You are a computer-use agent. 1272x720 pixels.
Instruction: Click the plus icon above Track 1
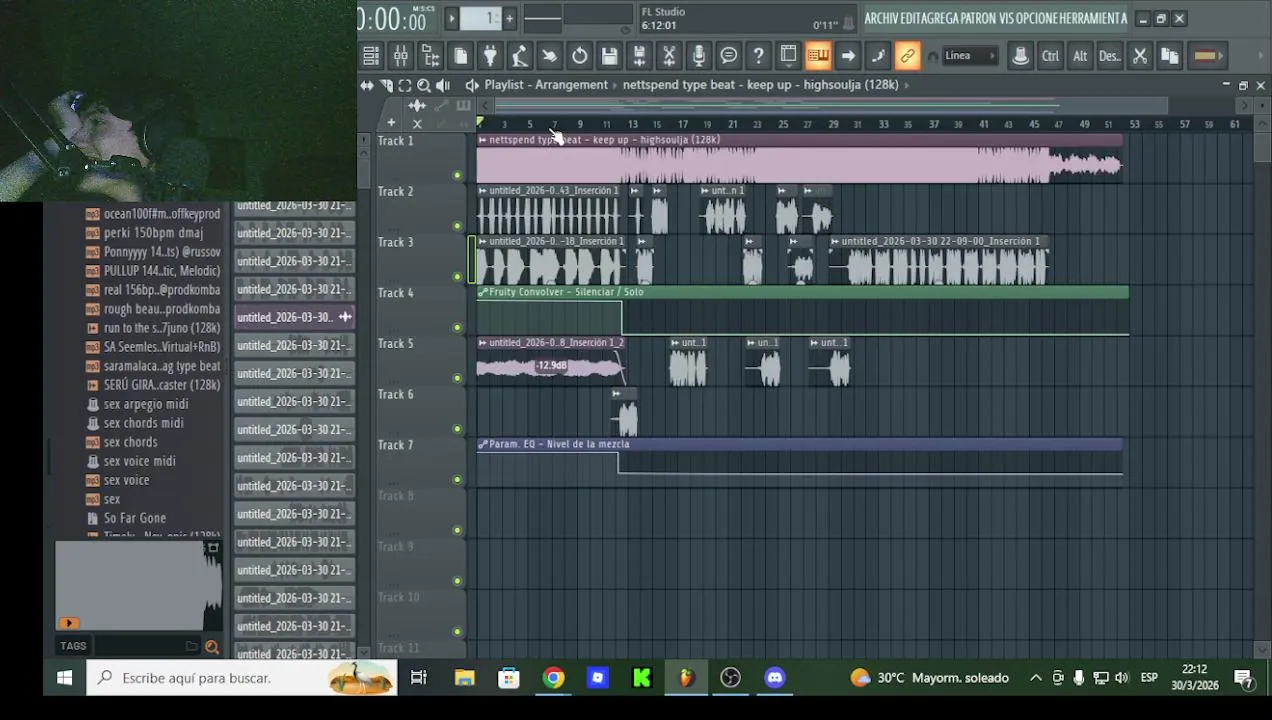(x=391, y=123)
